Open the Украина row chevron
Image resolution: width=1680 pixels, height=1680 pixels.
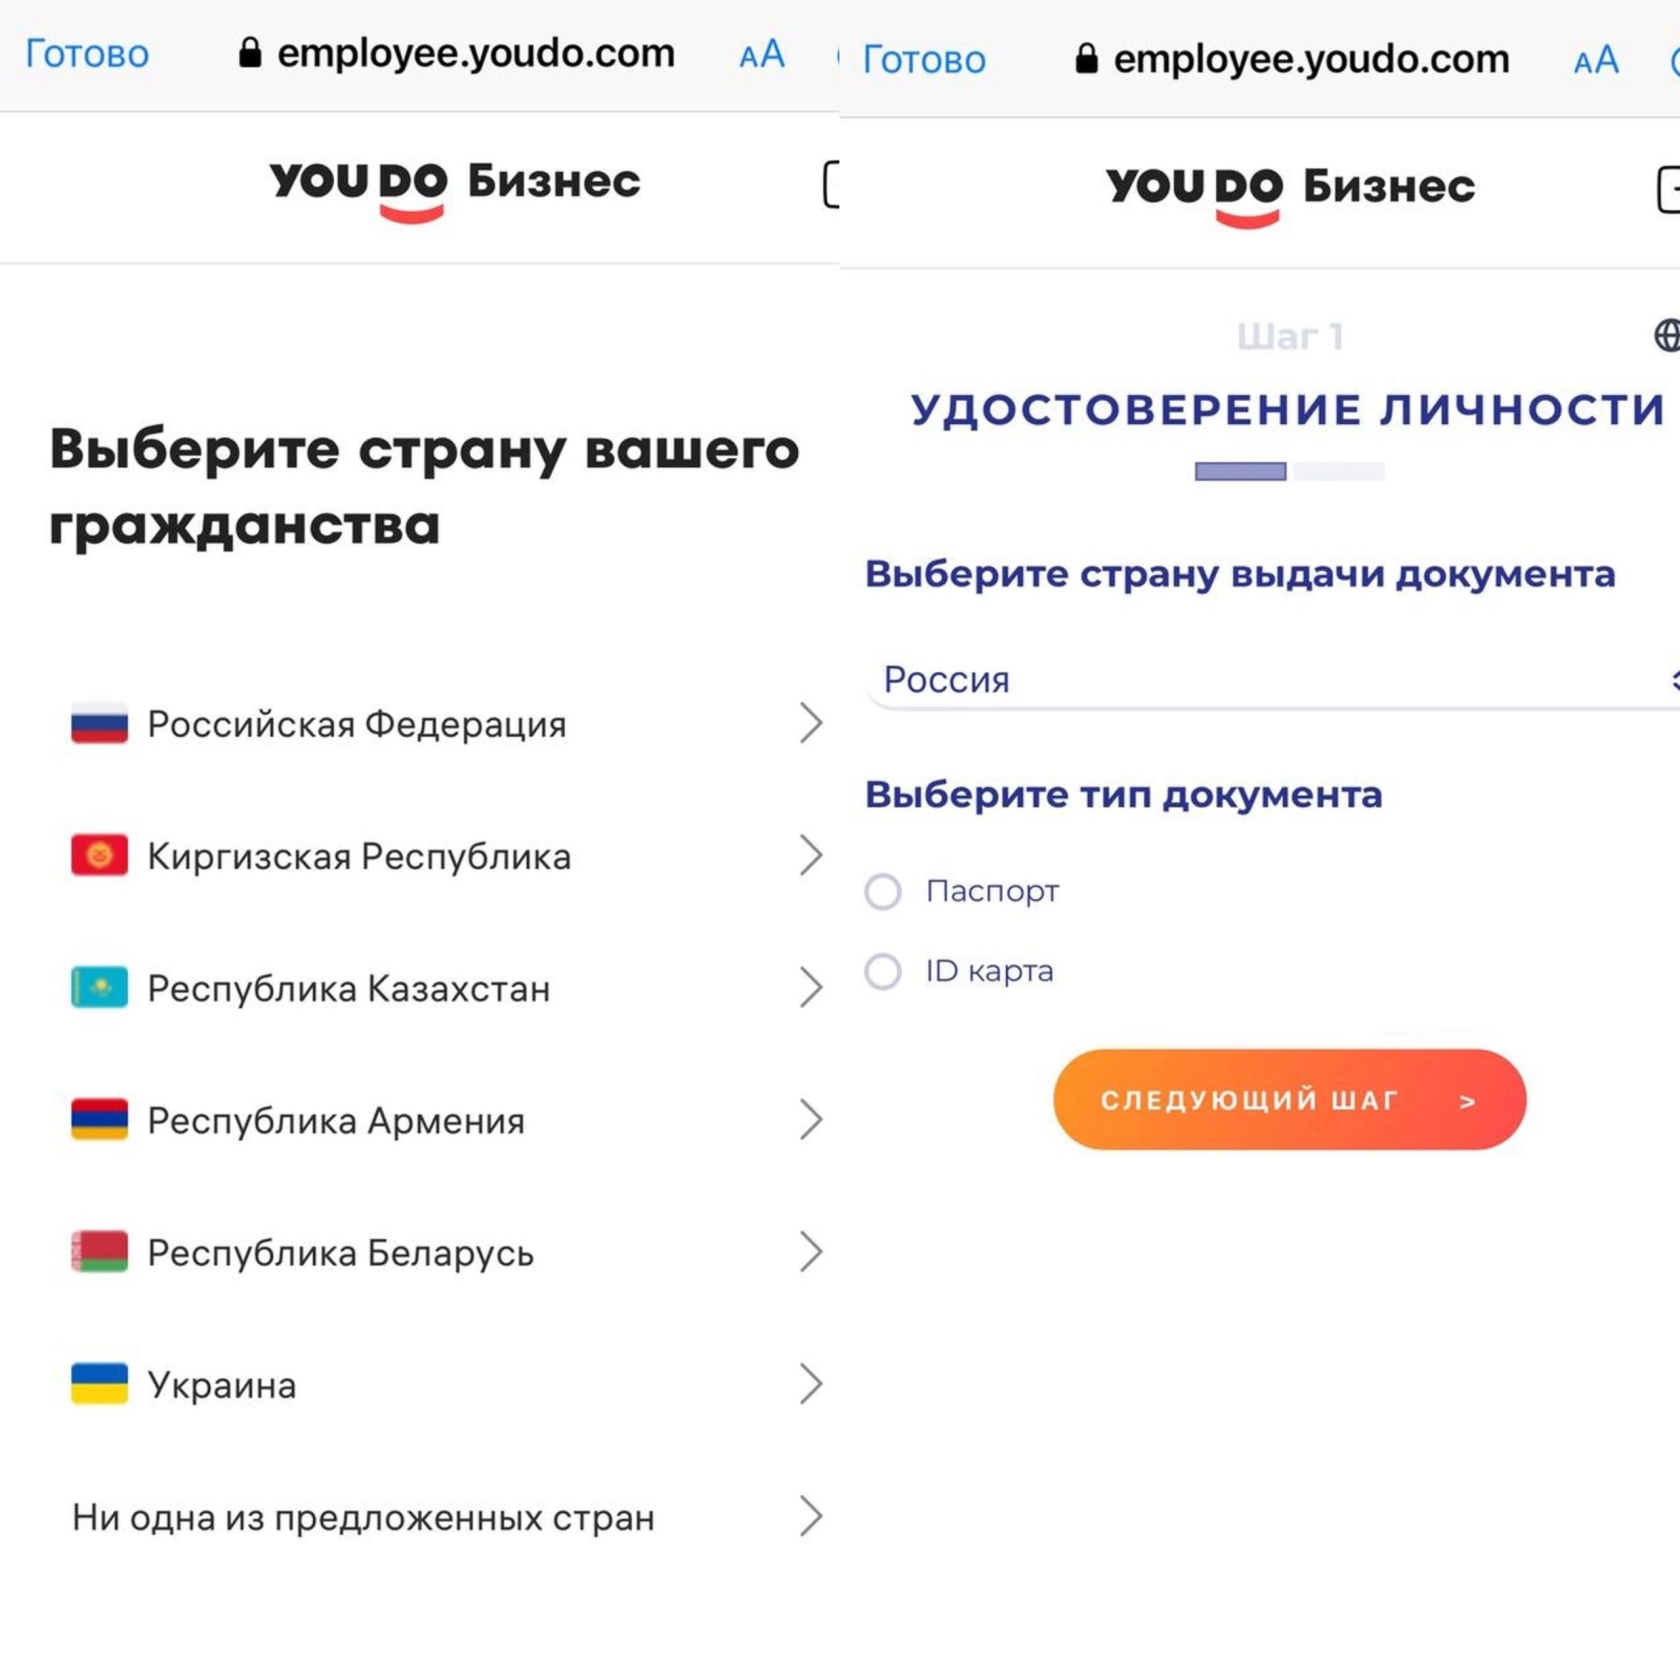pos(810,1384)
